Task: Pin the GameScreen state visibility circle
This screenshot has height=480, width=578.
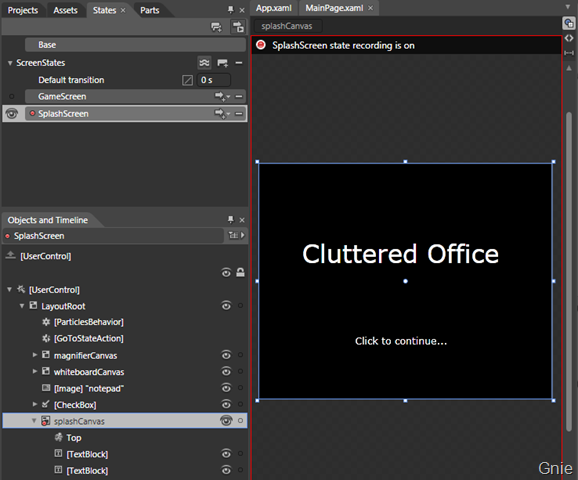Action: pyautogui.click(x=12, y=97)
